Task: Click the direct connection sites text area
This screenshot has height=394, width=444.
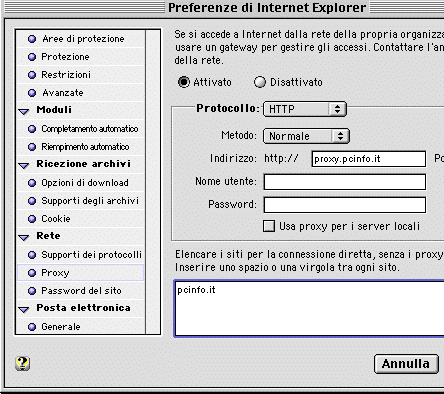Action: point(309,309)
